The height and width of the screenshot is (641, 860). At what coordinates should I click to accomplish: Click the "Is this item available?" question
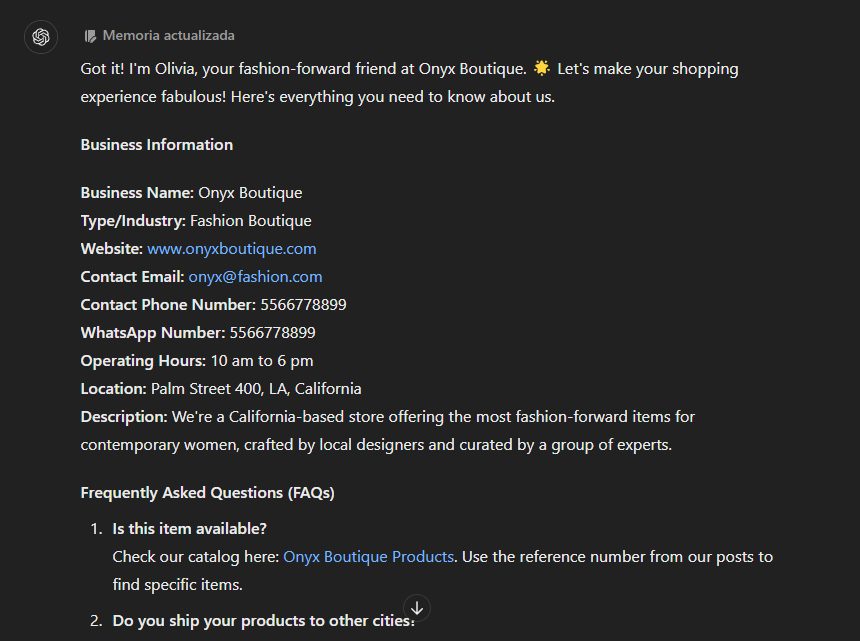click(189, 529)
